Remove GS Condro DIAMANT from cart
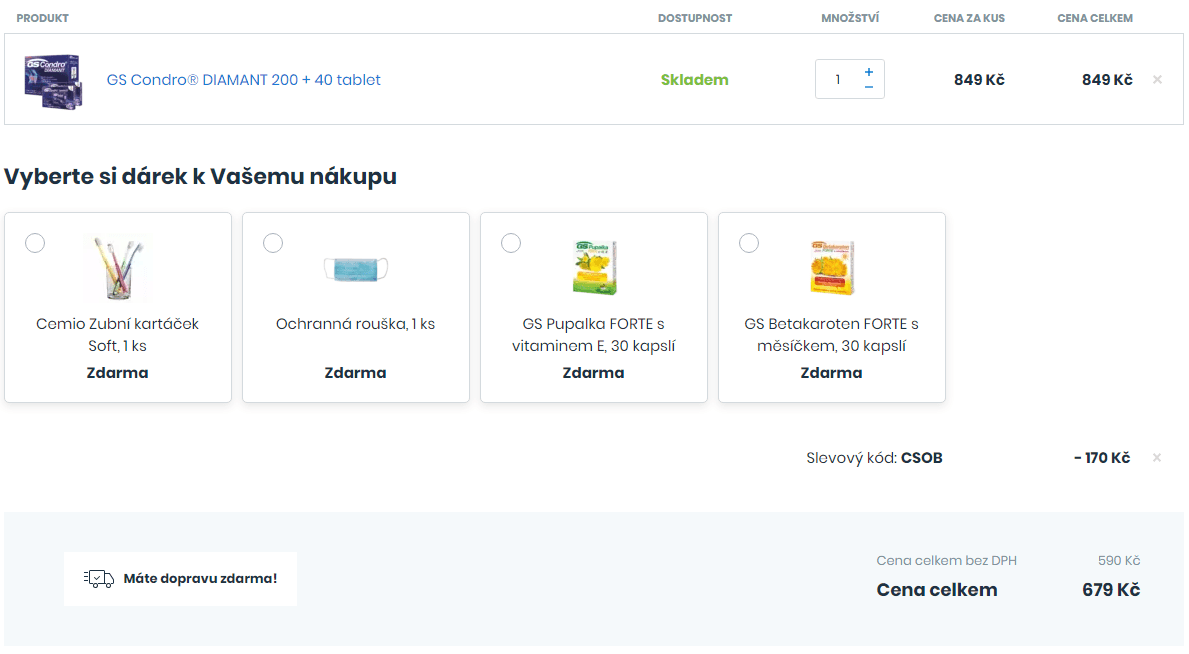This screenshot has width=1189, height=654. (x=1157, y=80)
